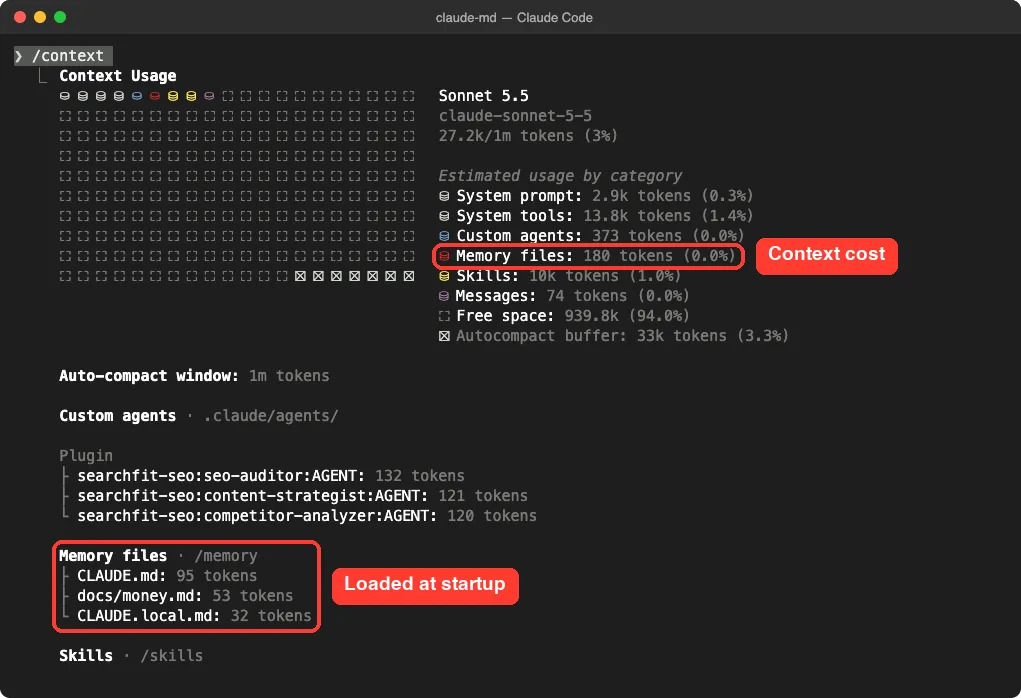Click the blue Custom agents legend icon
Viewport: 1021px width, 698px height.
pyautogui.click(x=444, y=236)
